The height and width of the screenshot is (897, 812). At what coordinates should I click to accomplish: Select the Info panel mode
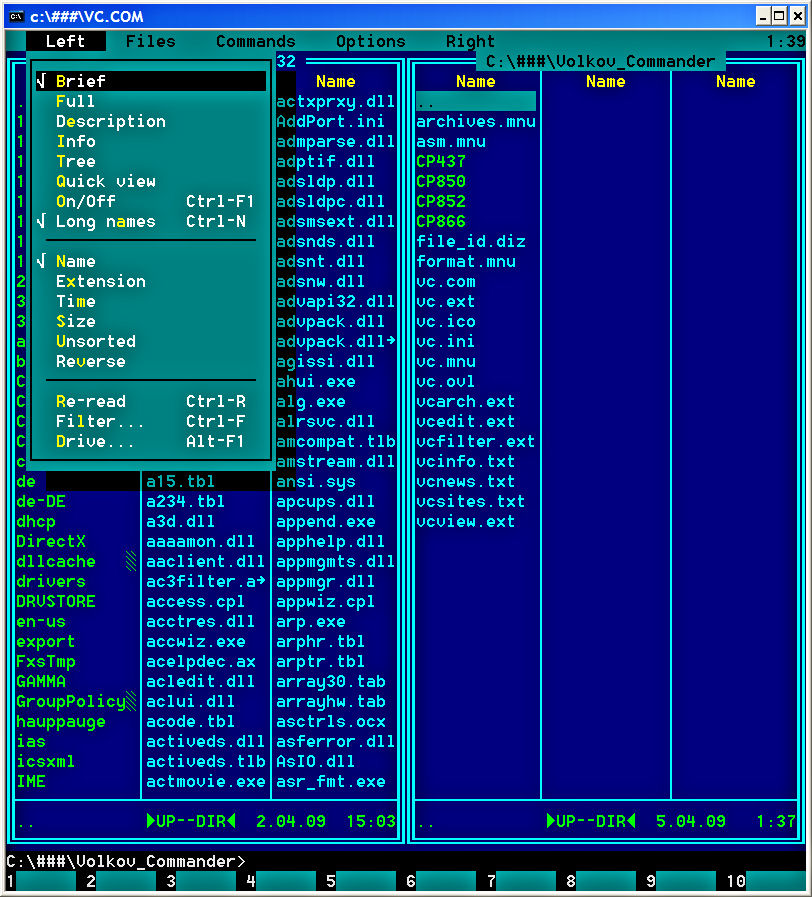(x=151, y=141)
